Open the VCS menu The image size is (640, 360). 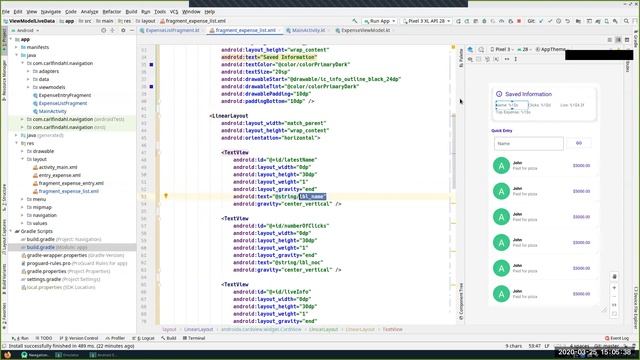coord(174,12)
